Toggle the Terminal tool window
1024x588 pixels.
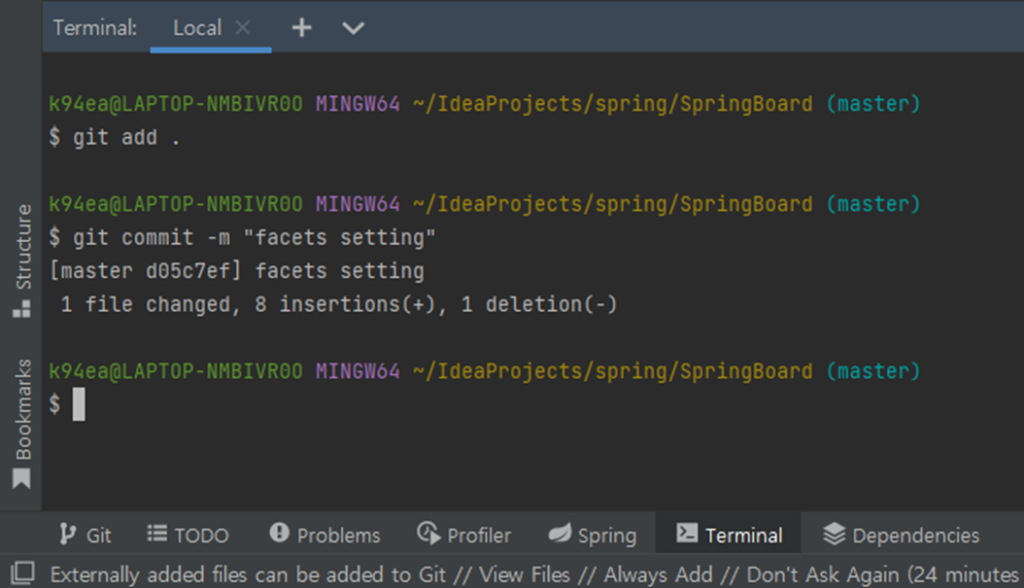pos(729,535)
